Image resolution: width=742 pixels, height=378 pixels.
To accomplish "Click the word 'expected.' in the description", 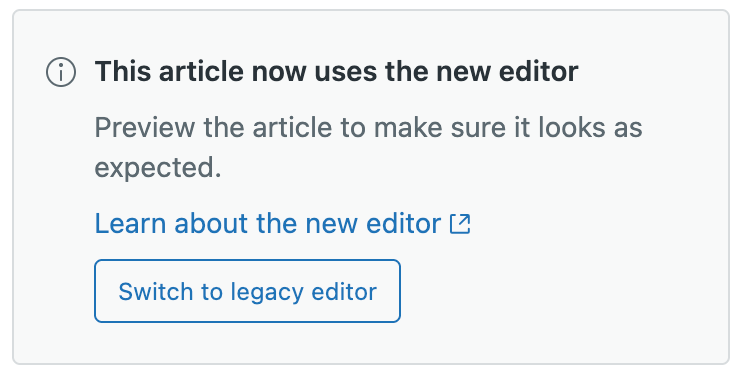I will click(158, 168).
